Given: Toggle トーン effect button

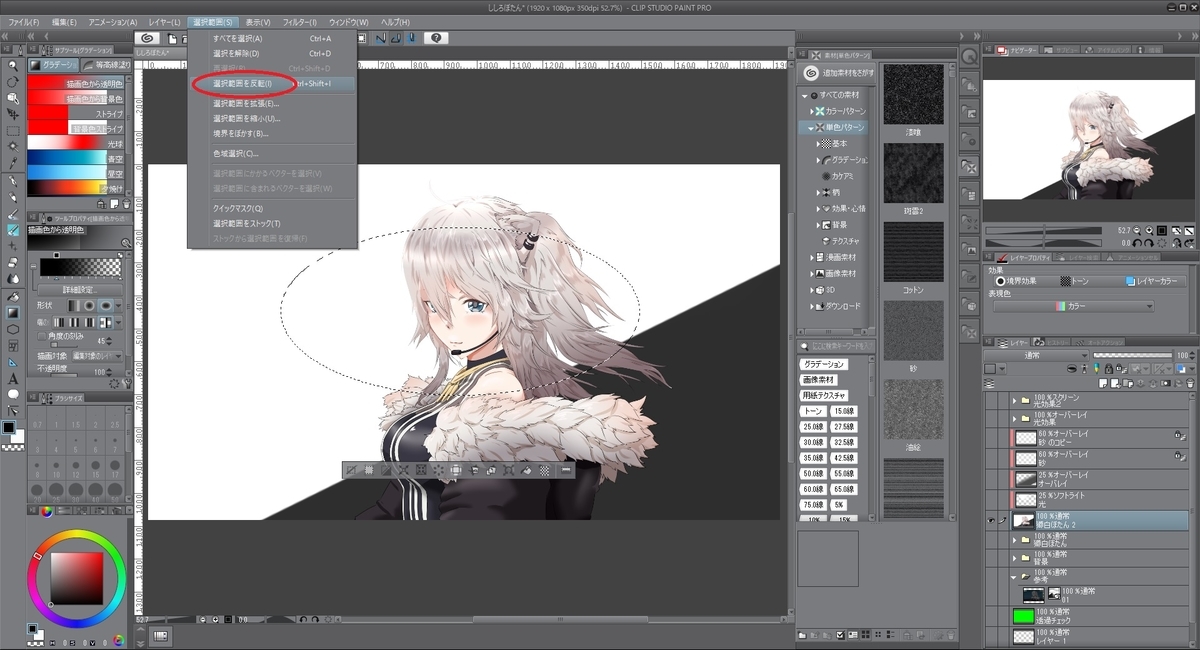Looking at the screenshot, I should [x=1074, y=281].
